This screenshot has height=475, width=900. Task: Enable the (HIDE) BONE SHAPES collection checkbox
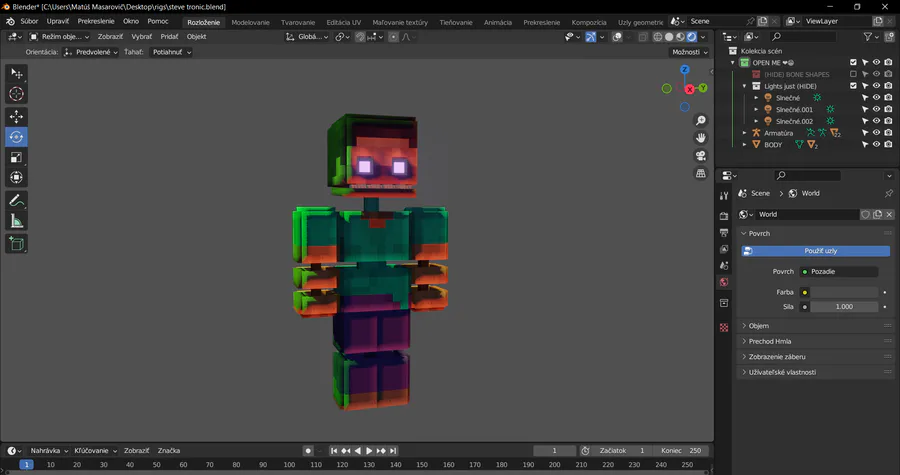pos(853,74)
